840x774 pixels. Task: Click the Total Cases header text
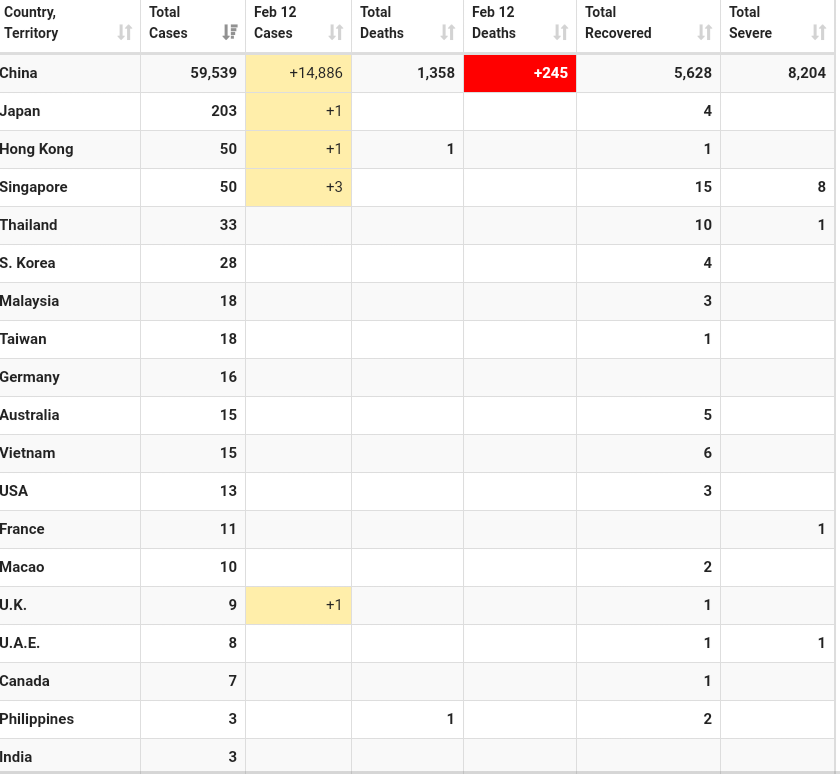[x=168, y=23]
